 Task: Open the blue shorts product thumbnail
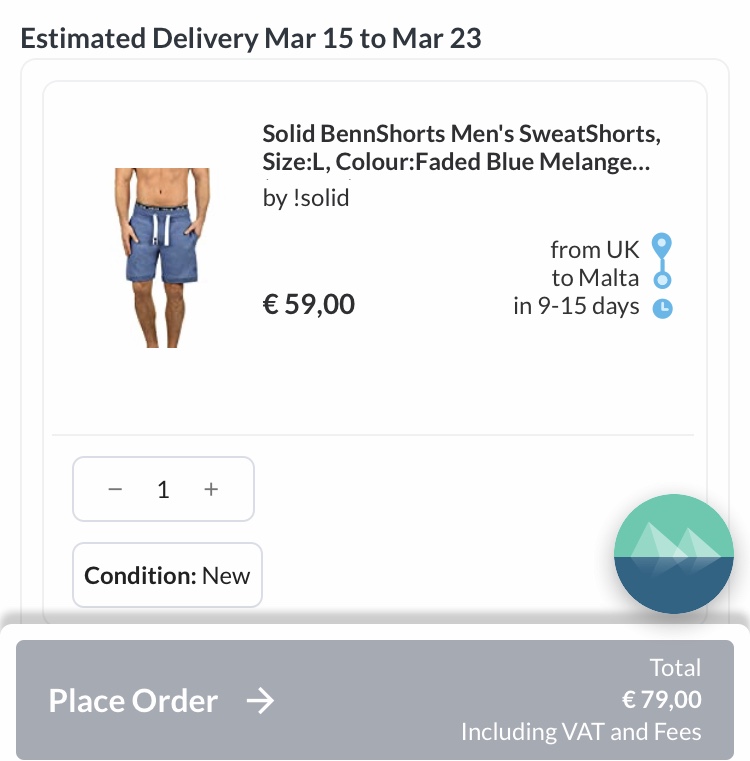[161, 257]
